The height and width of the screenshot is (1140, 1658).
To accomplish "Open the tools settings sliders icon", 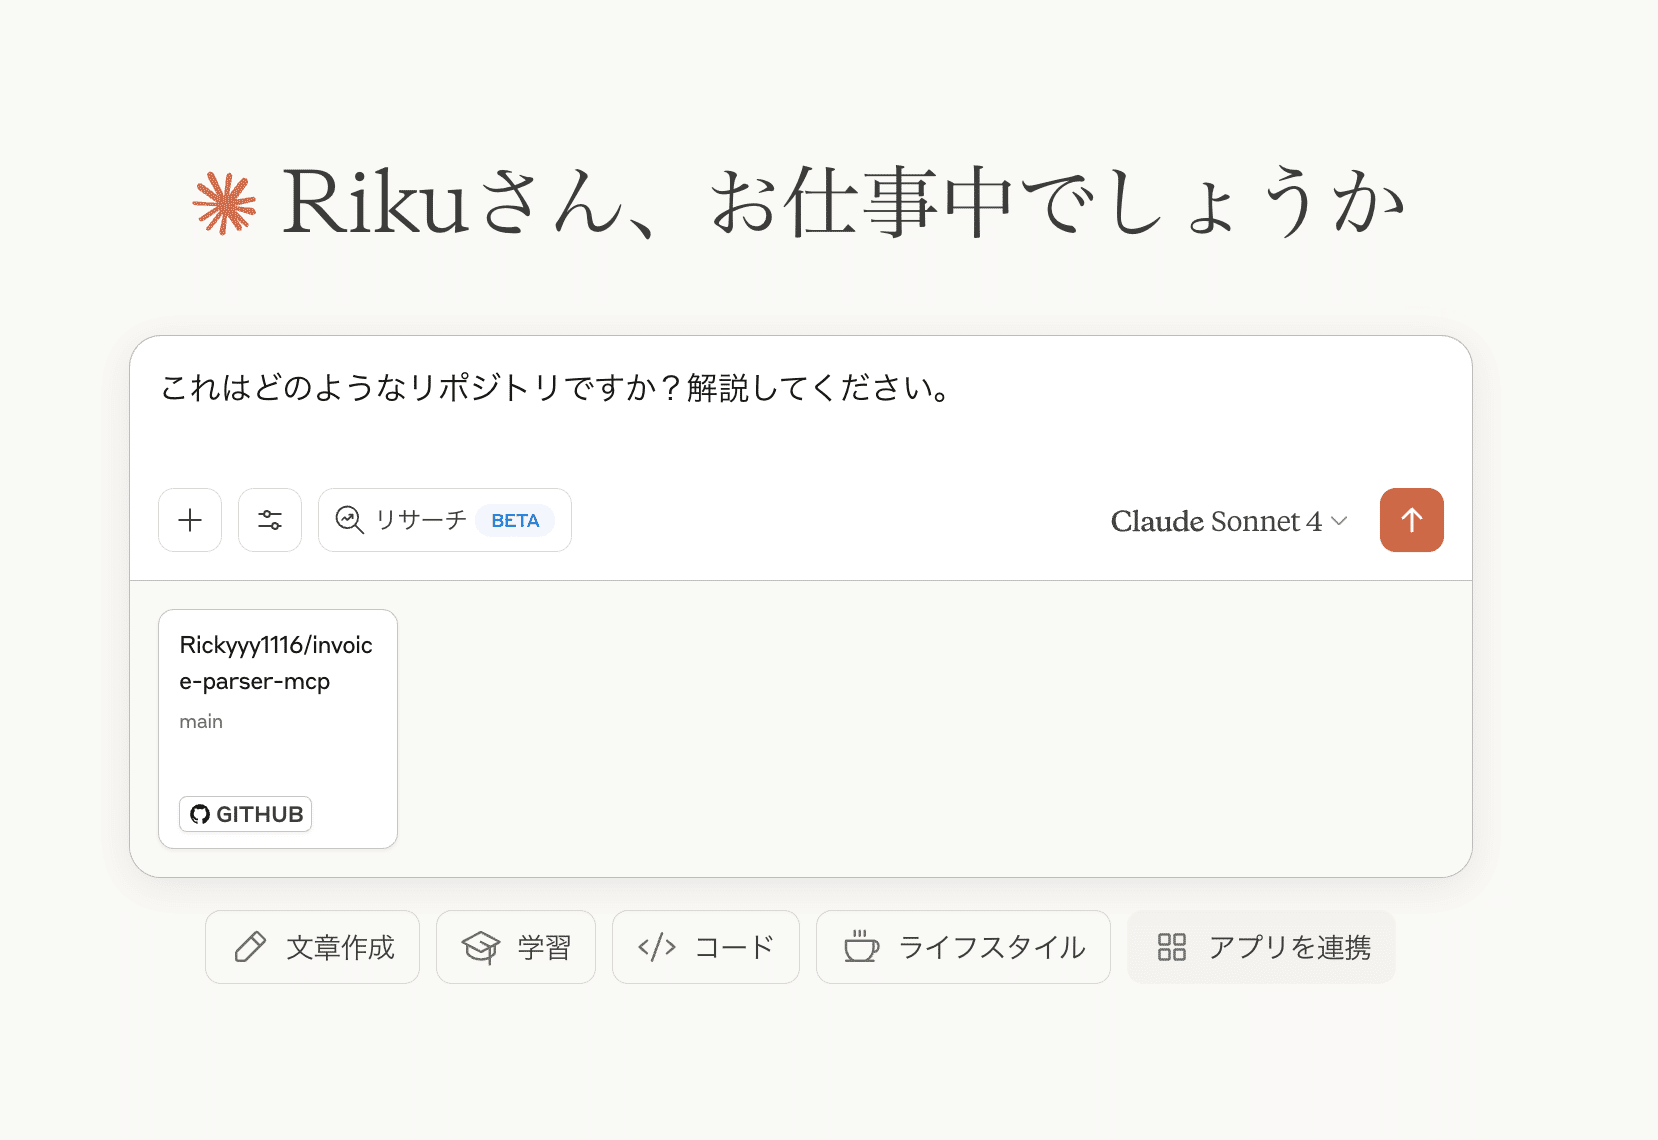I will point(270,520).
